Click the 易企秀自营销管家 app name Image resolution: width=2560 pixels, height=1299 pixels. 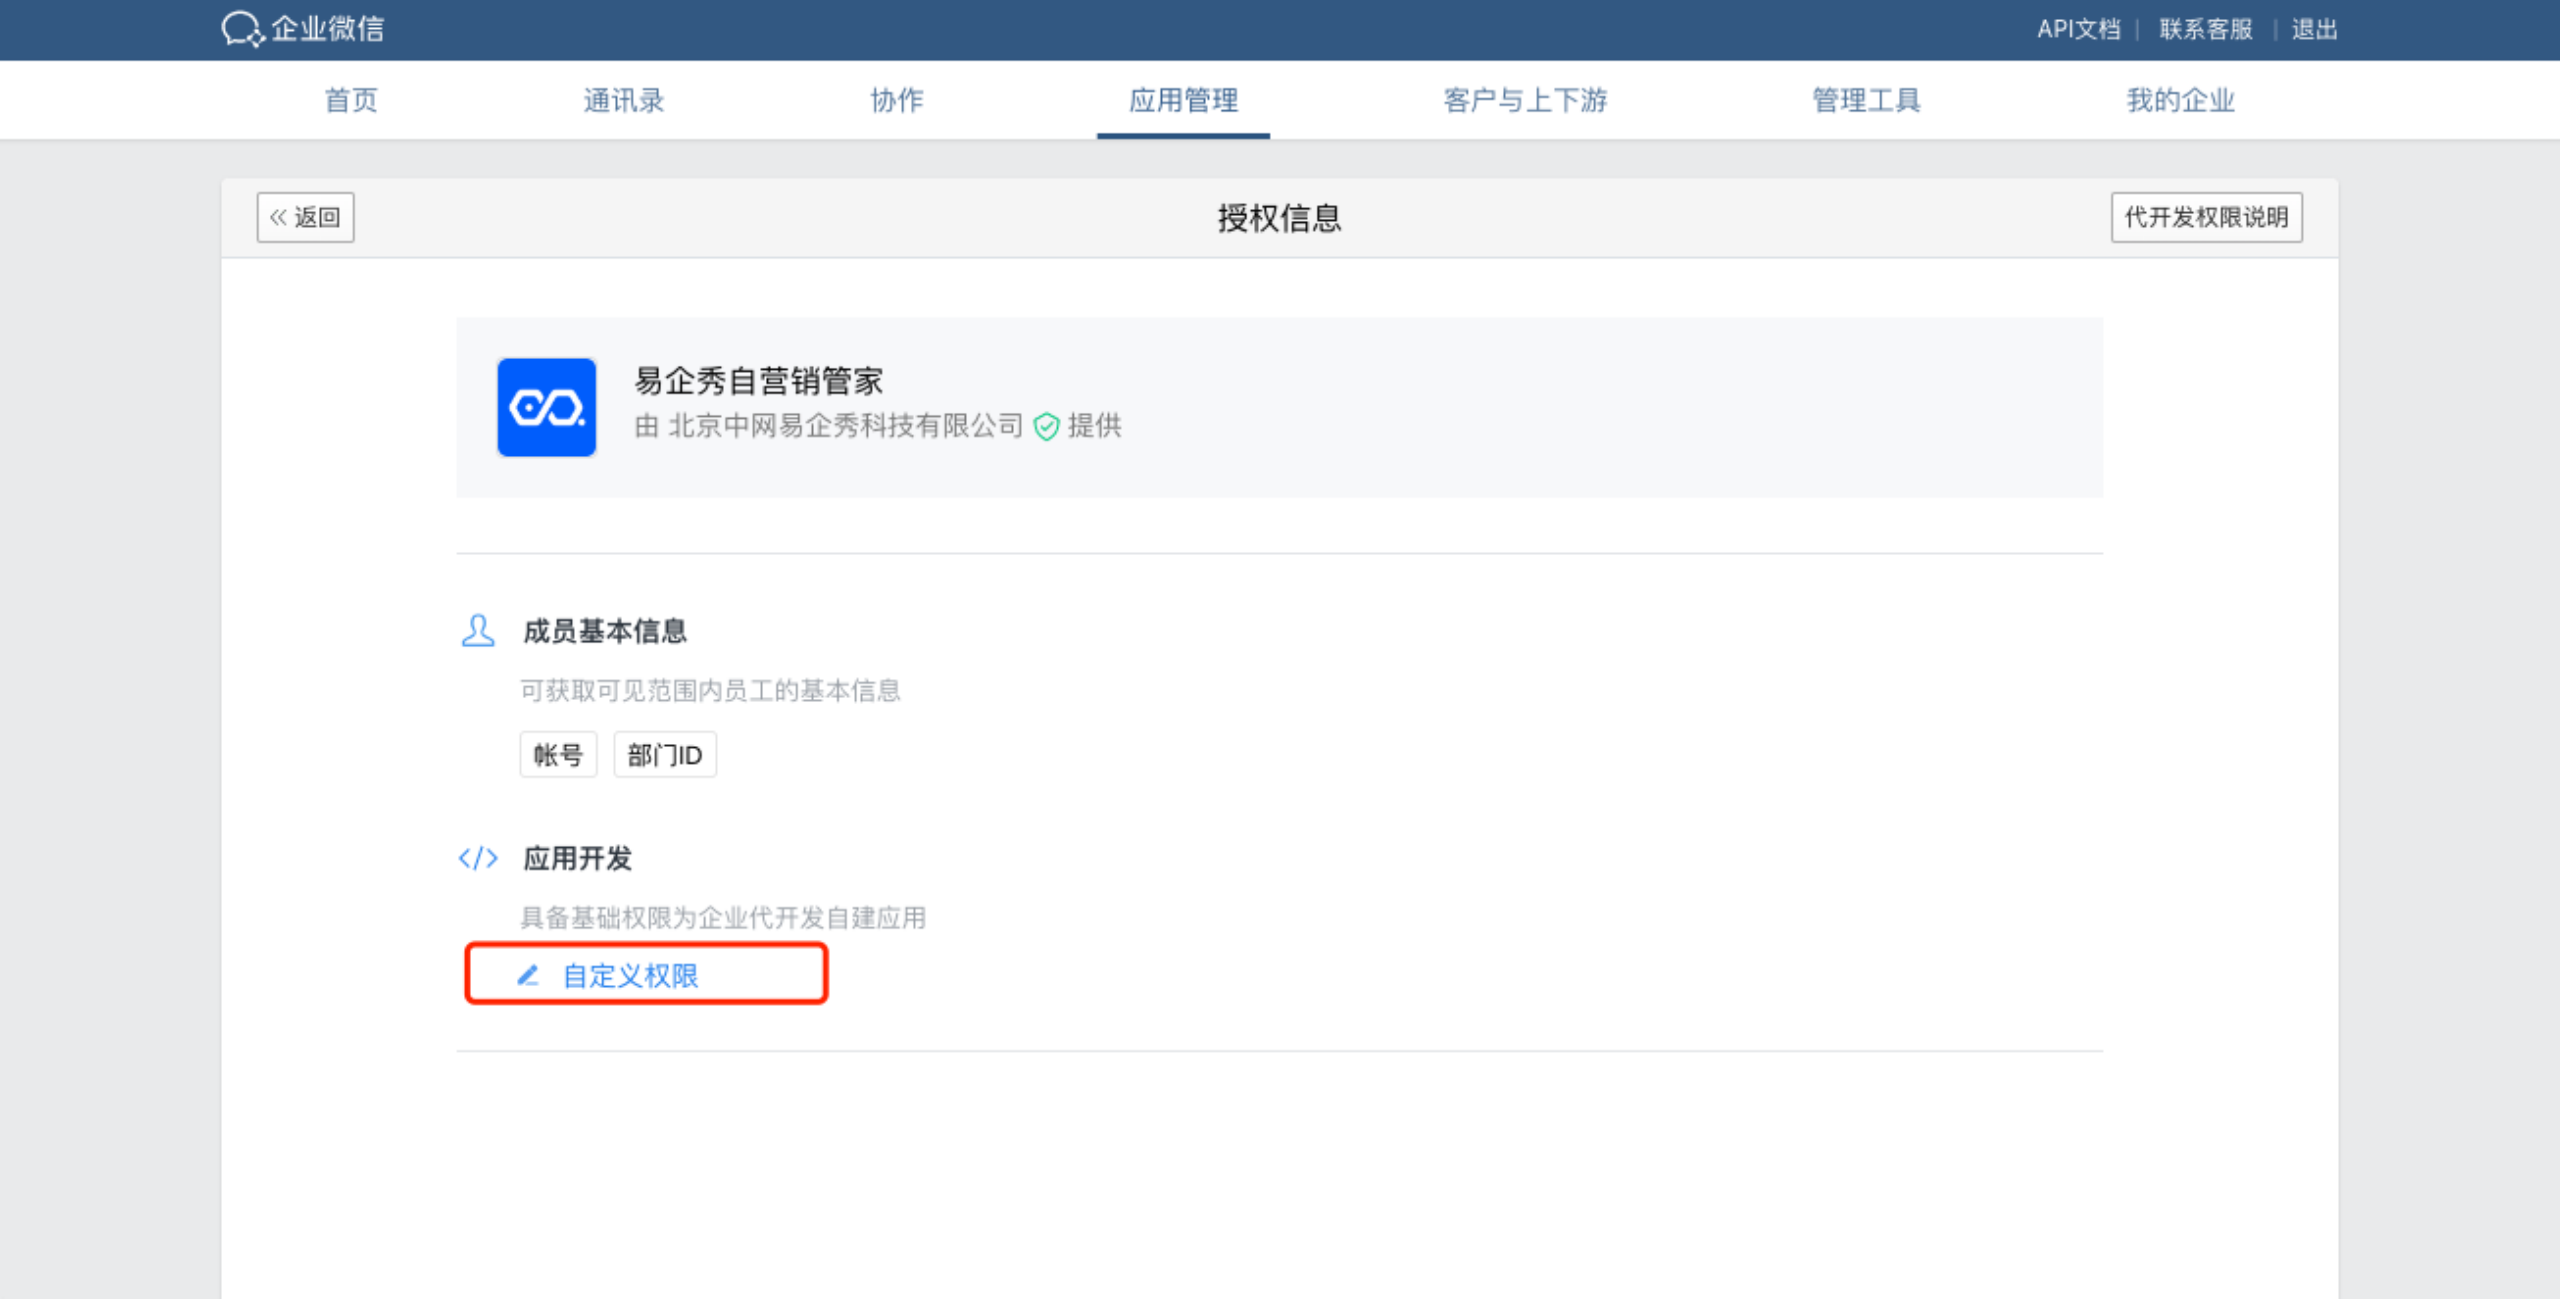point(759,380)
